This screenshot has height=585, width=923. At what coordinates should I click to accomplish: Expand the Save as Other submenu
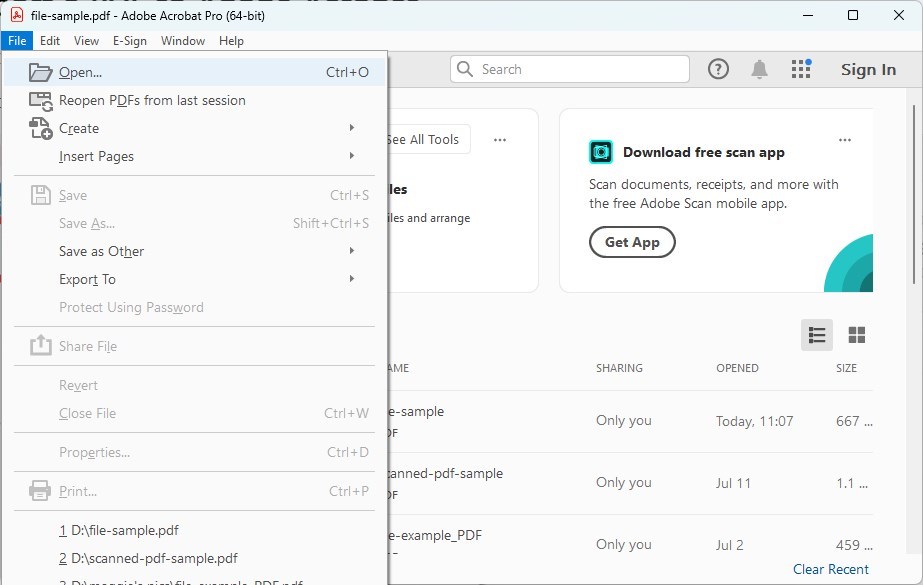(352, 251)
